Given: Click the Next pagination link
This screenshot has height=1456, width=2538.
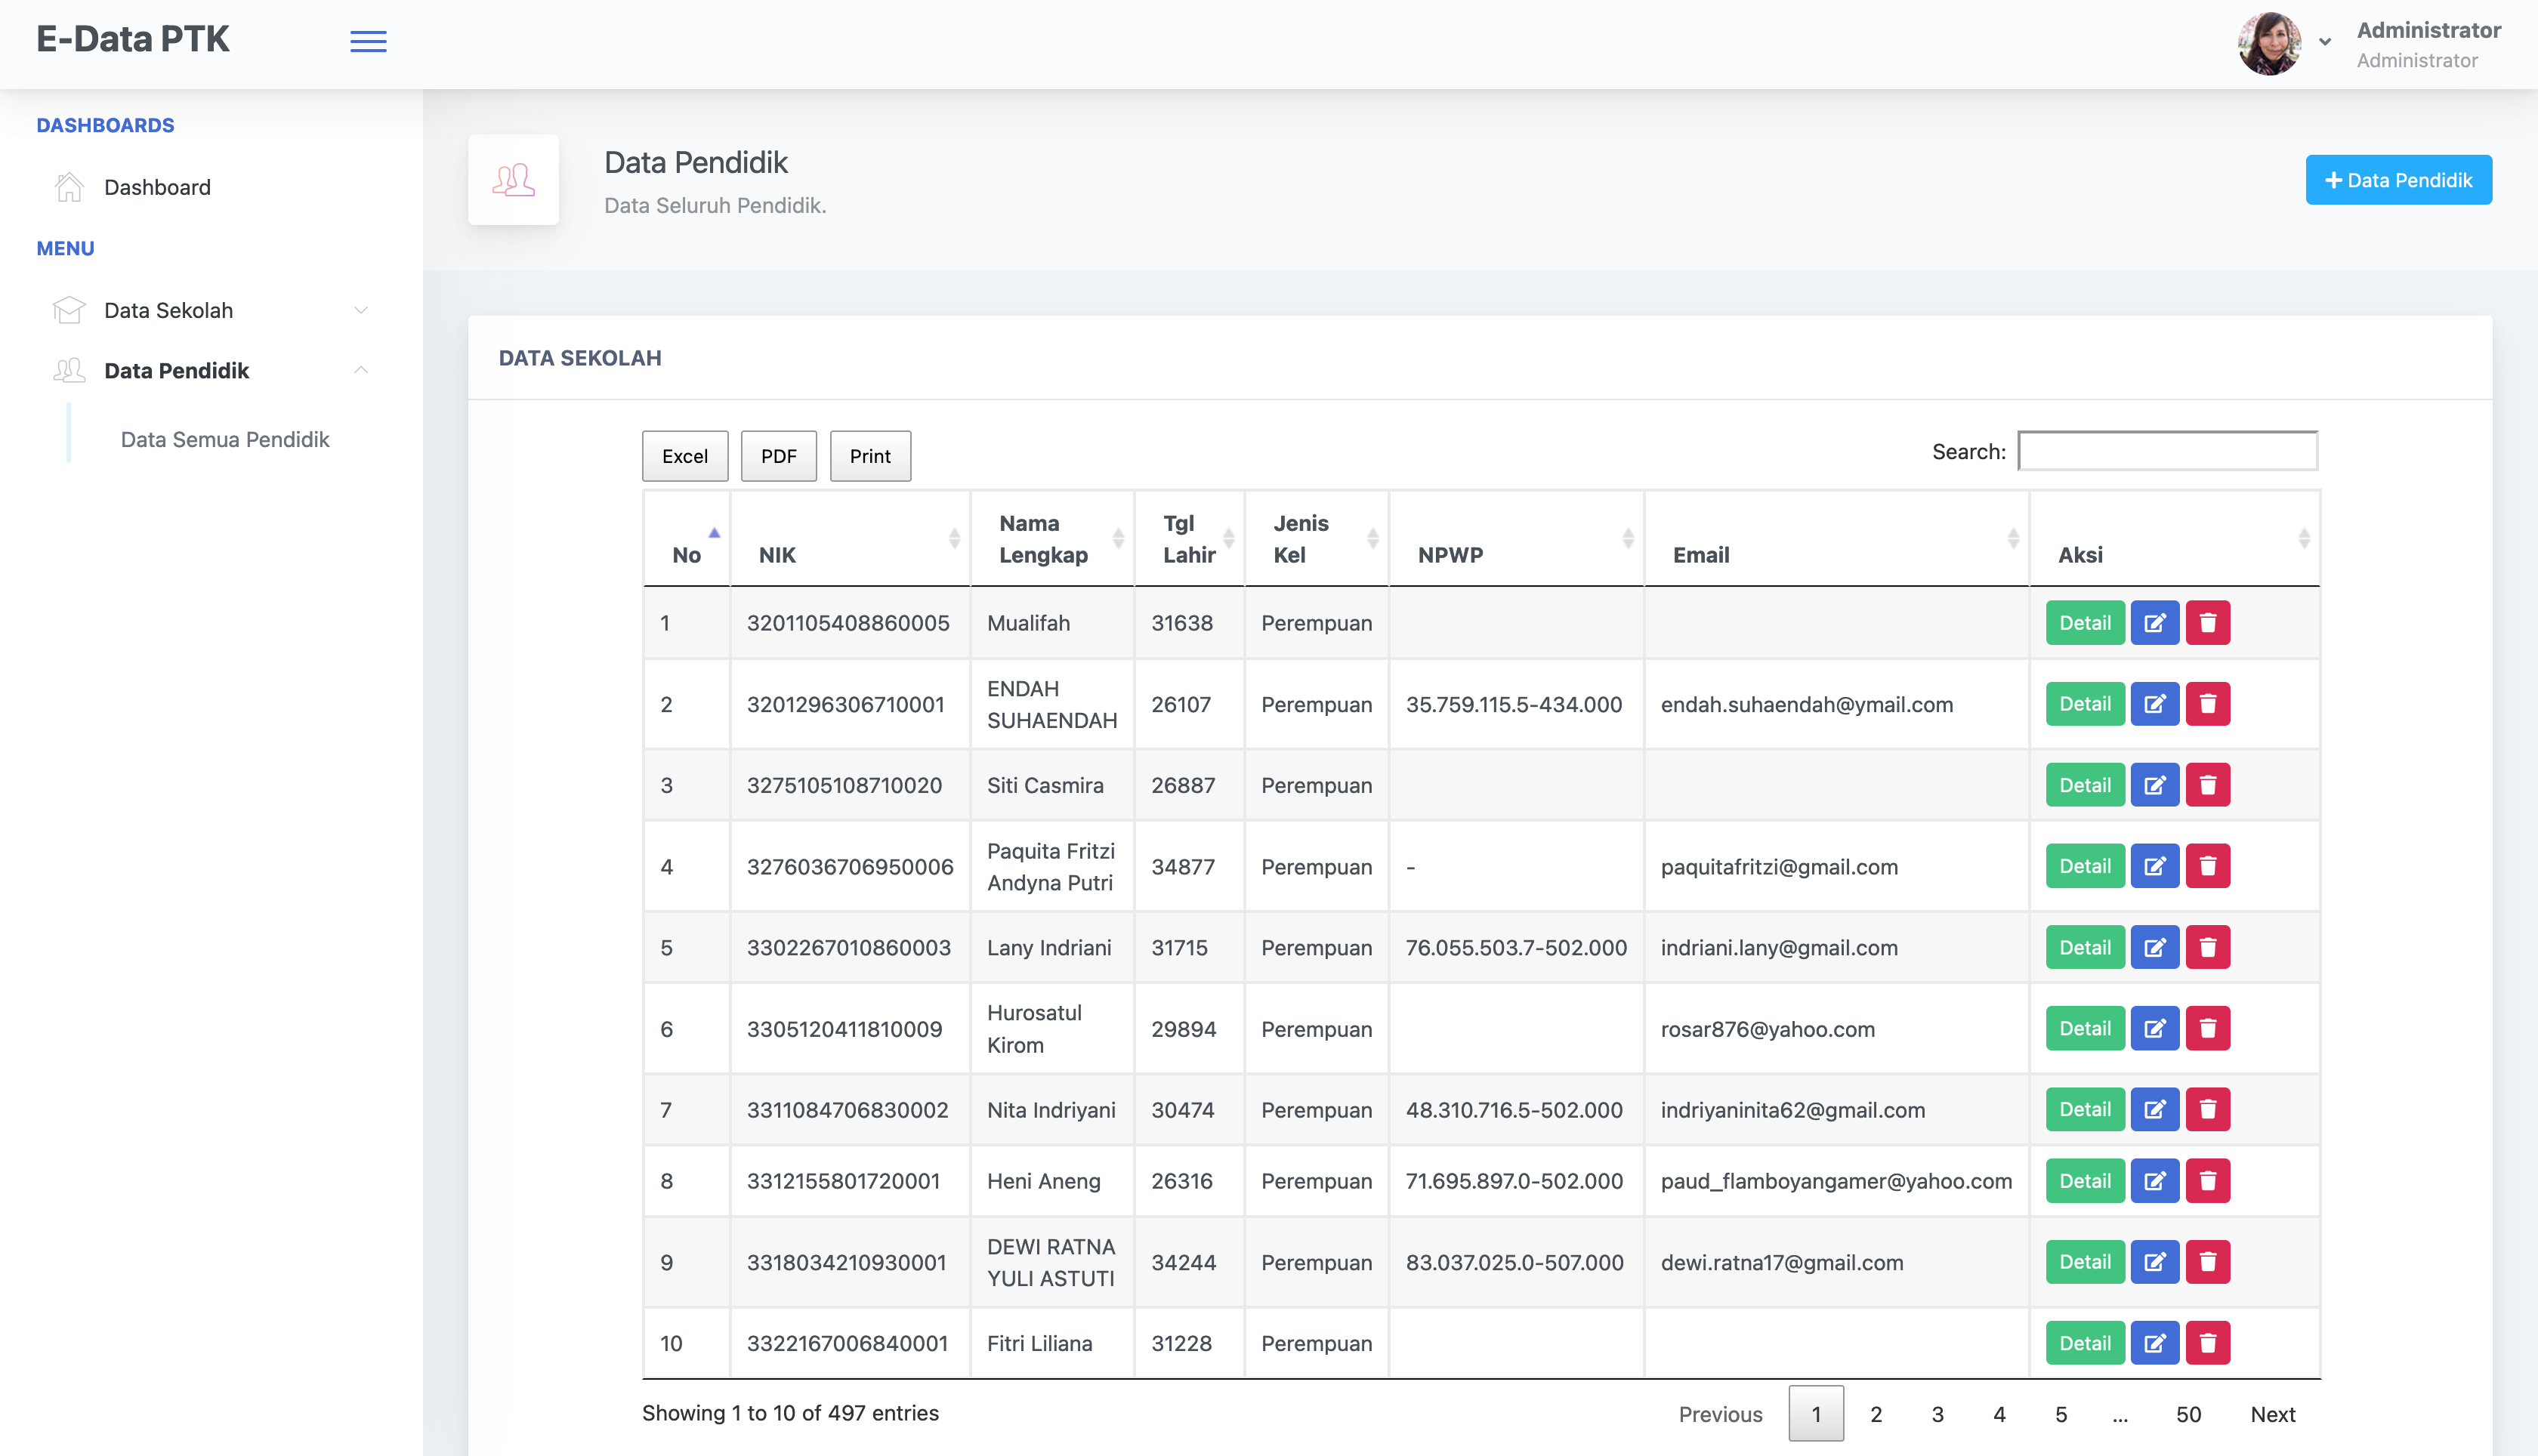Looking at the screenshot, I should pos(2273,1414).
